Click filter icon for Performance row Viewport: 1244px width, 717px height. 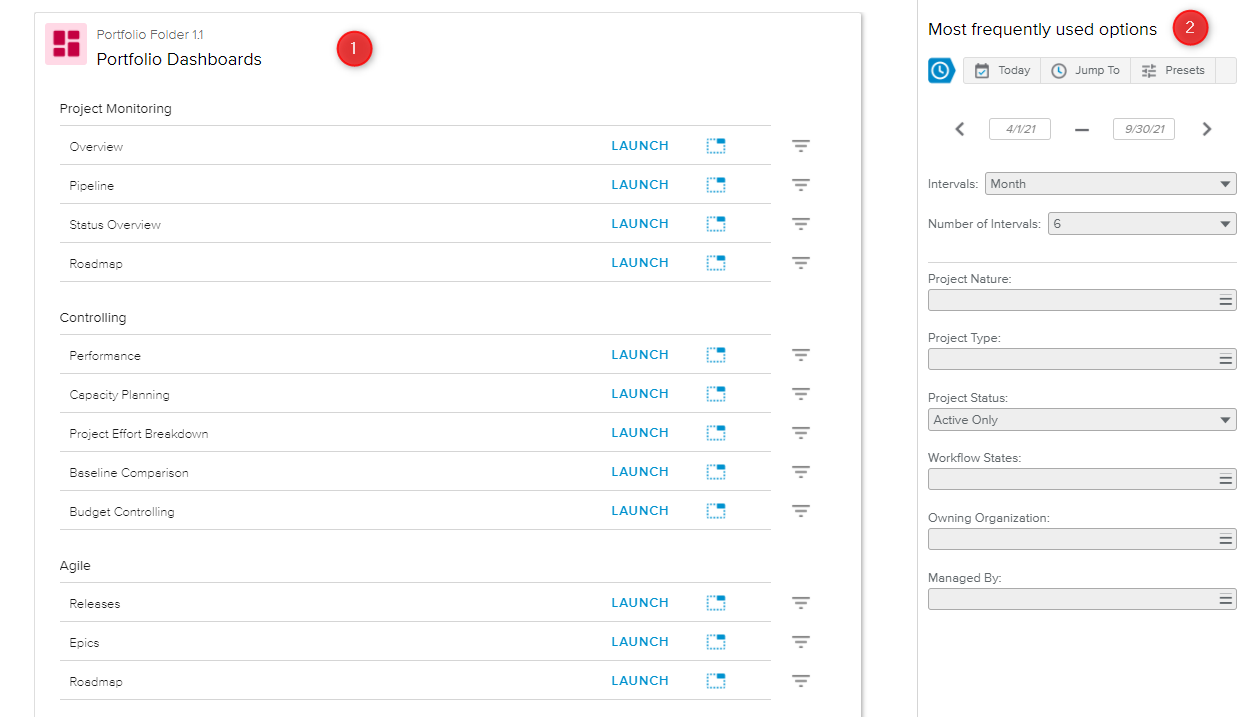[800, 355]
